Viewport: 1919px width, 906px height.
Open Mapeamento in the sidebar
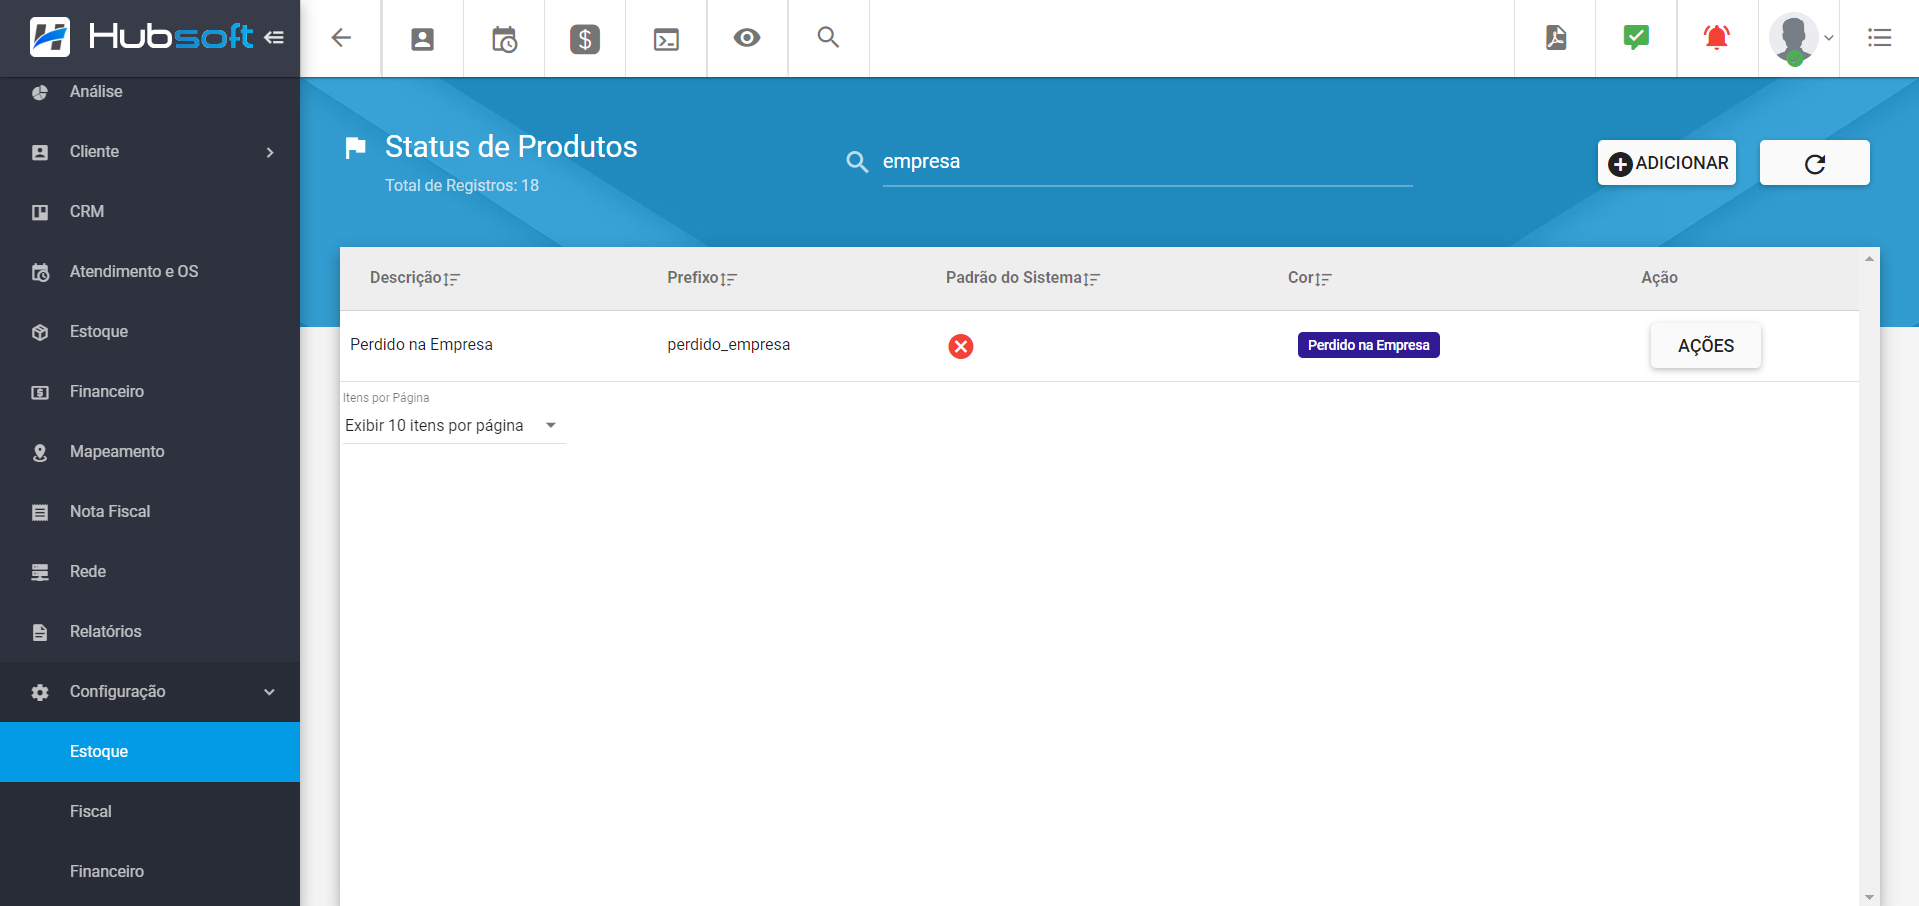click(x=150, y=452)
